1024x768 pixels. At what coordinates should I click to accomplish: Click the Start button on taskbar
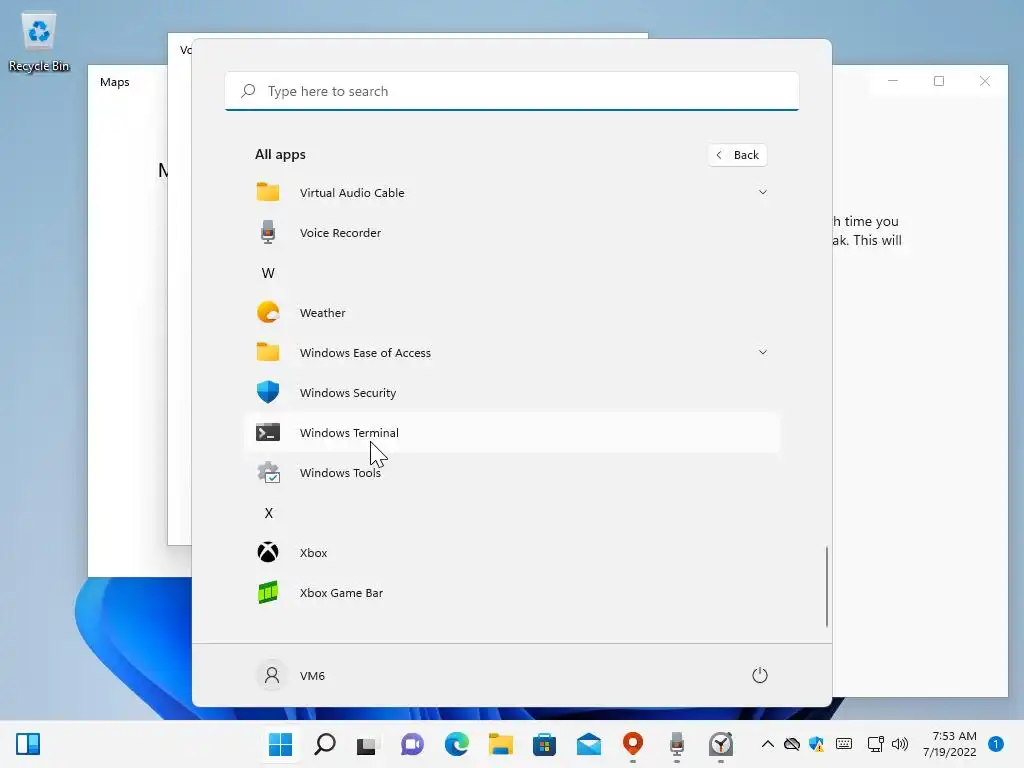(x=280, y=744)
